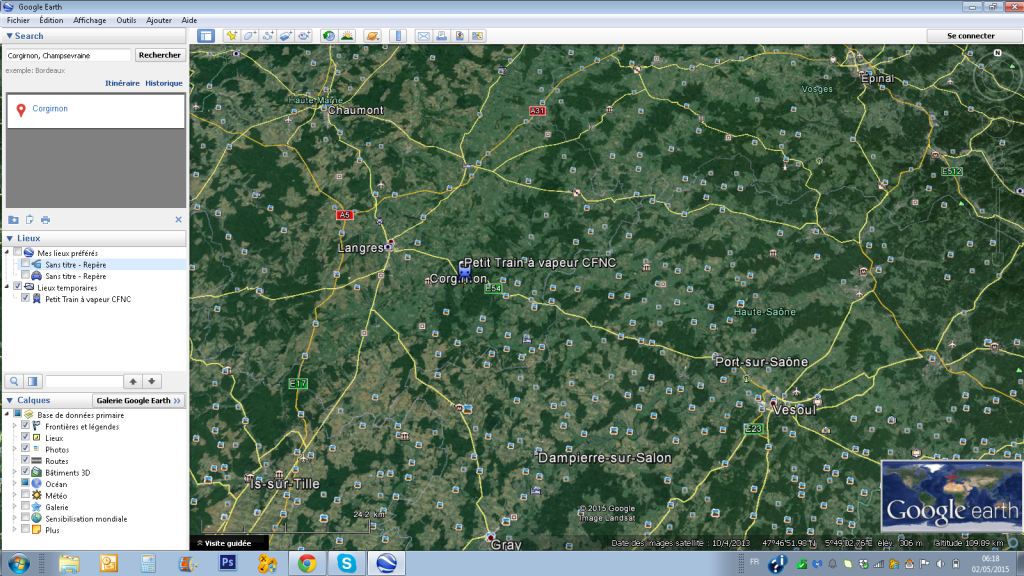This screenshot has height=576, width=1024.
Task: Collapse the Calques panel
Action: 9,400
